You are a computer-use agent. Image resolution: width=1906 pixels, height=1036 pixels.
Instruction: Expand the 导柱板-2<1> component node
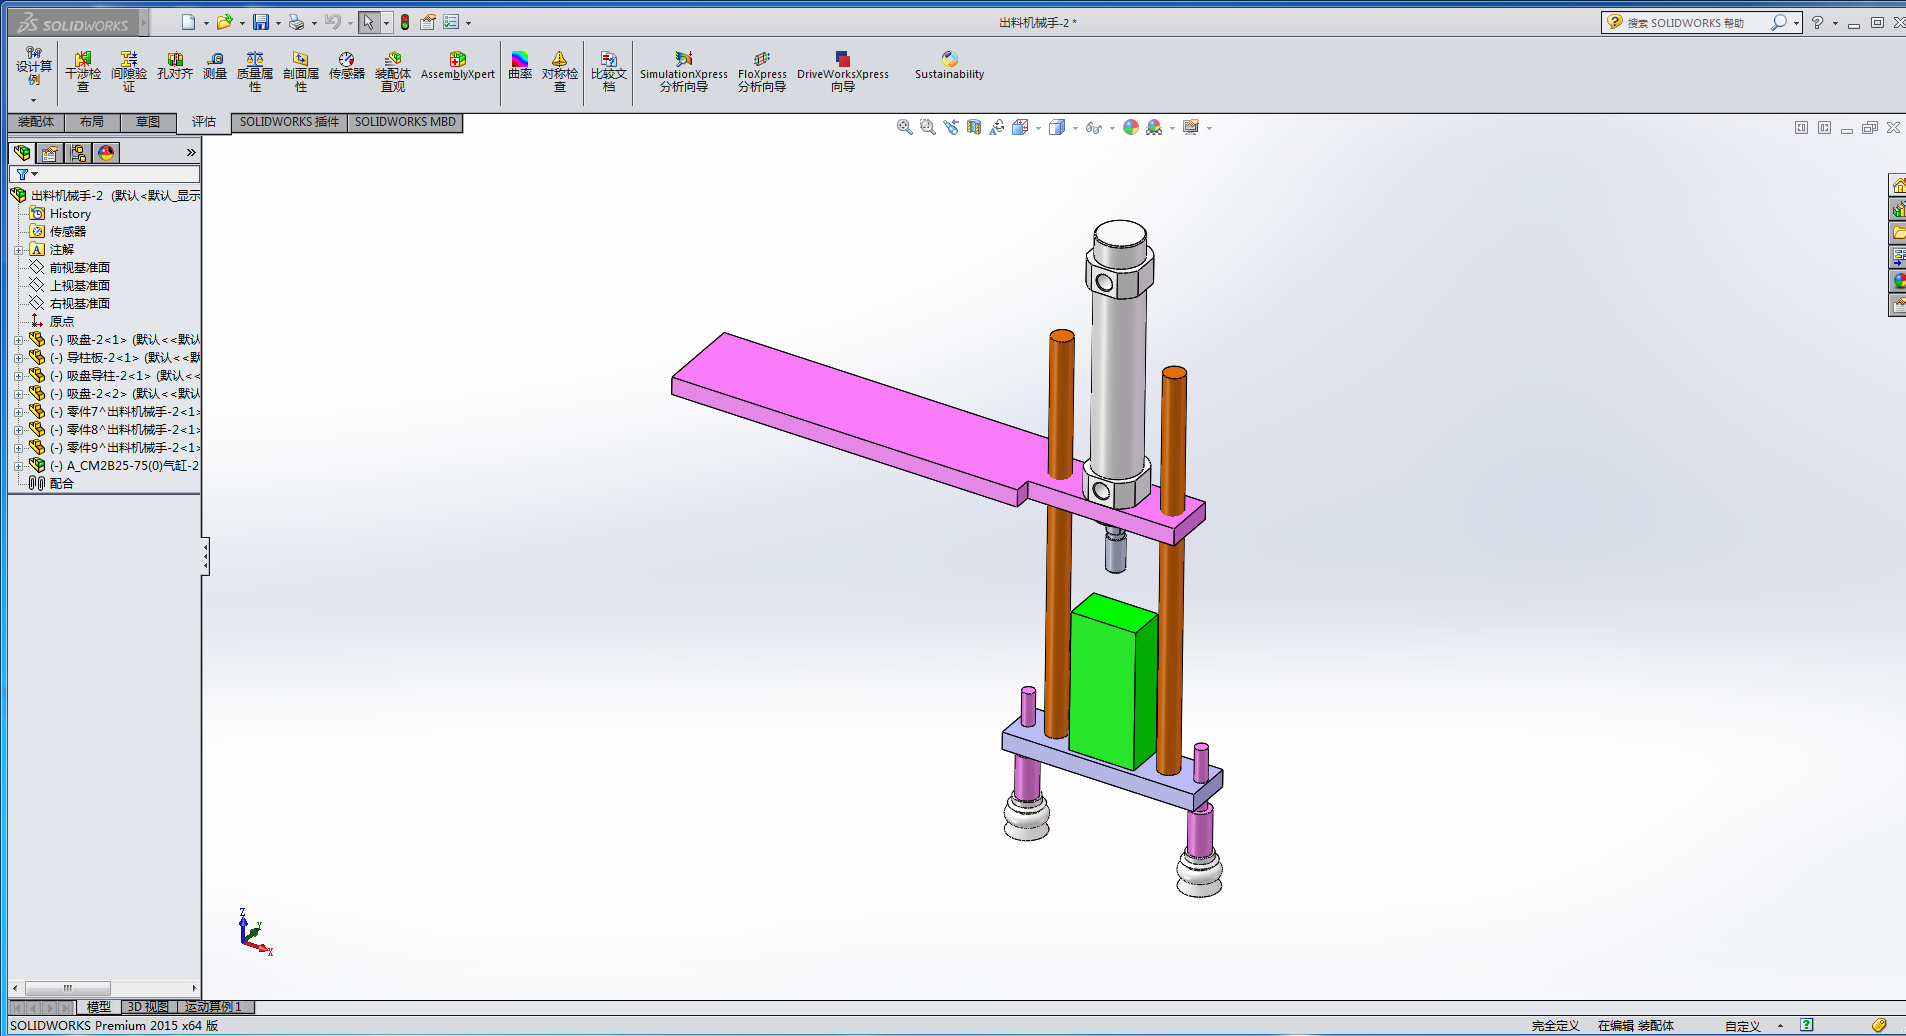[x=18, y=358]
